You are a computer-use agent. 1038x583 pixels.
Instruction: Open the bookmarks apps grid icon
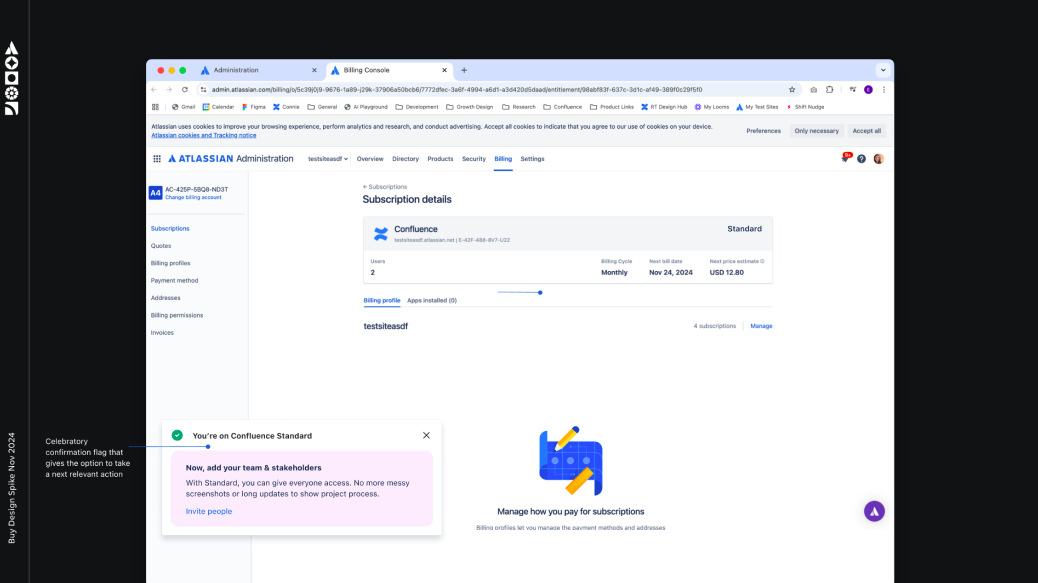click(156, 107)
